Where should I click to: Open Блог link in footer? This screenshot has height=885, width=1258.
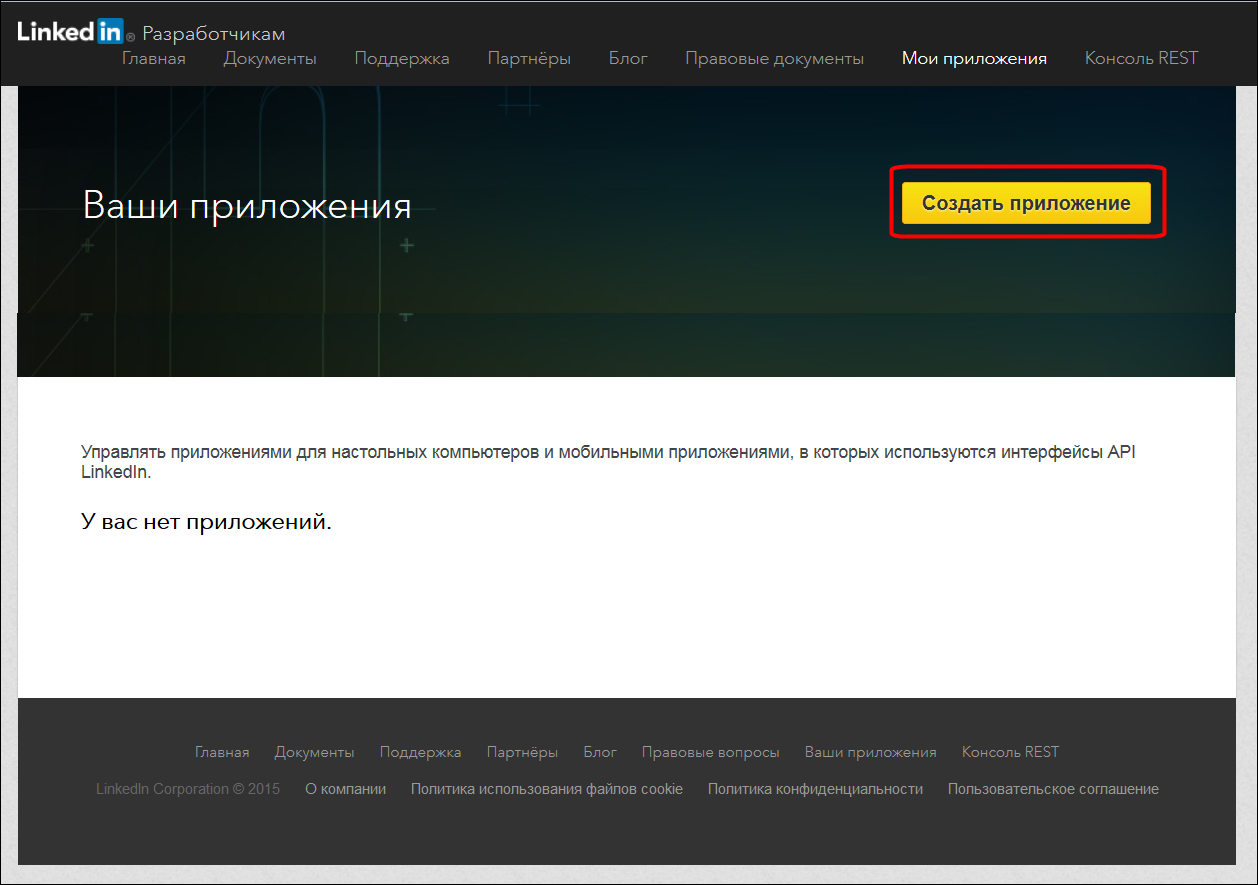coord(600,752)
